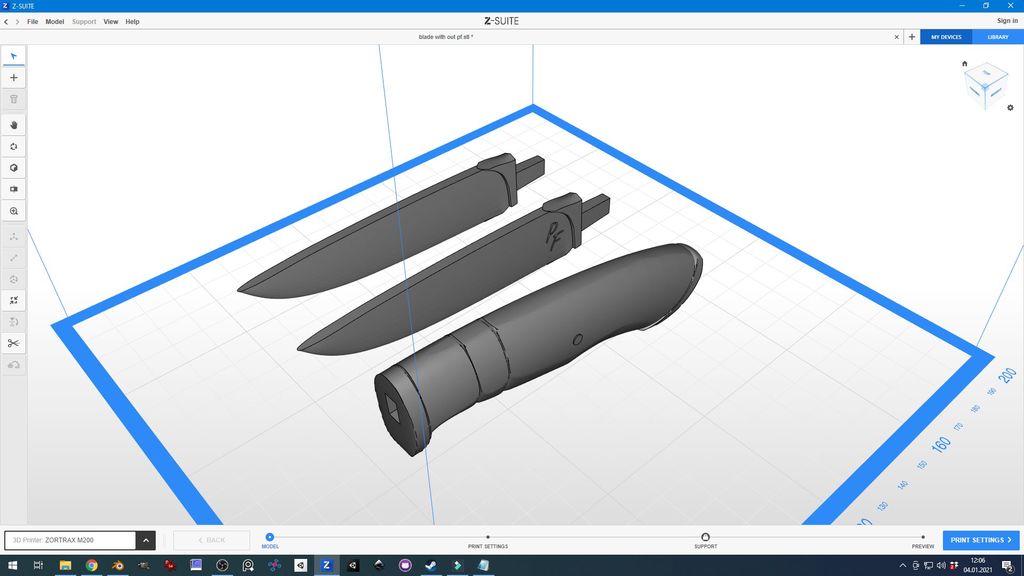Open Steam from the taskbar
The image size is (1024, 576).
tap(431, 565)
